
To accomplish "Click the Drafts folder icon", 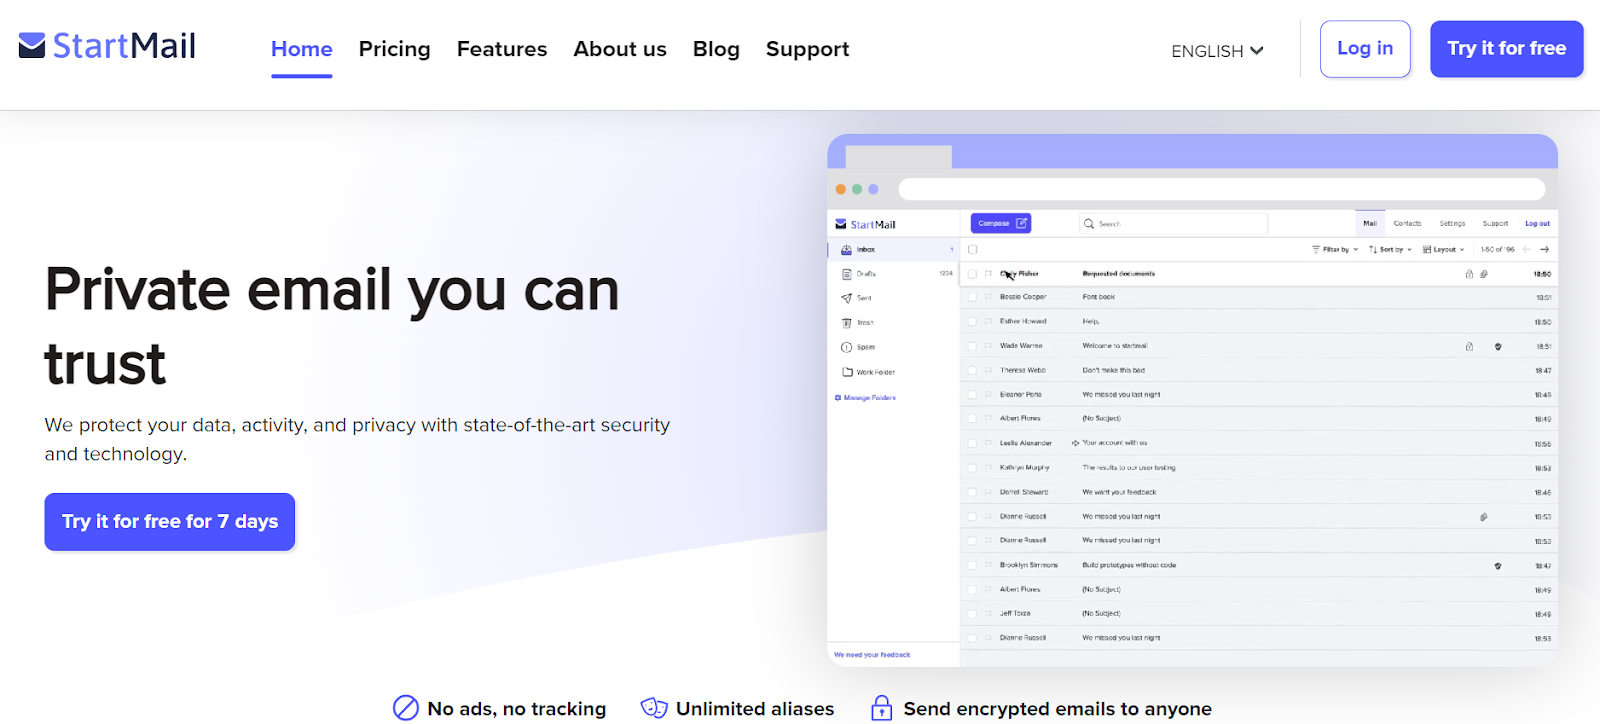I will (847, 274).
